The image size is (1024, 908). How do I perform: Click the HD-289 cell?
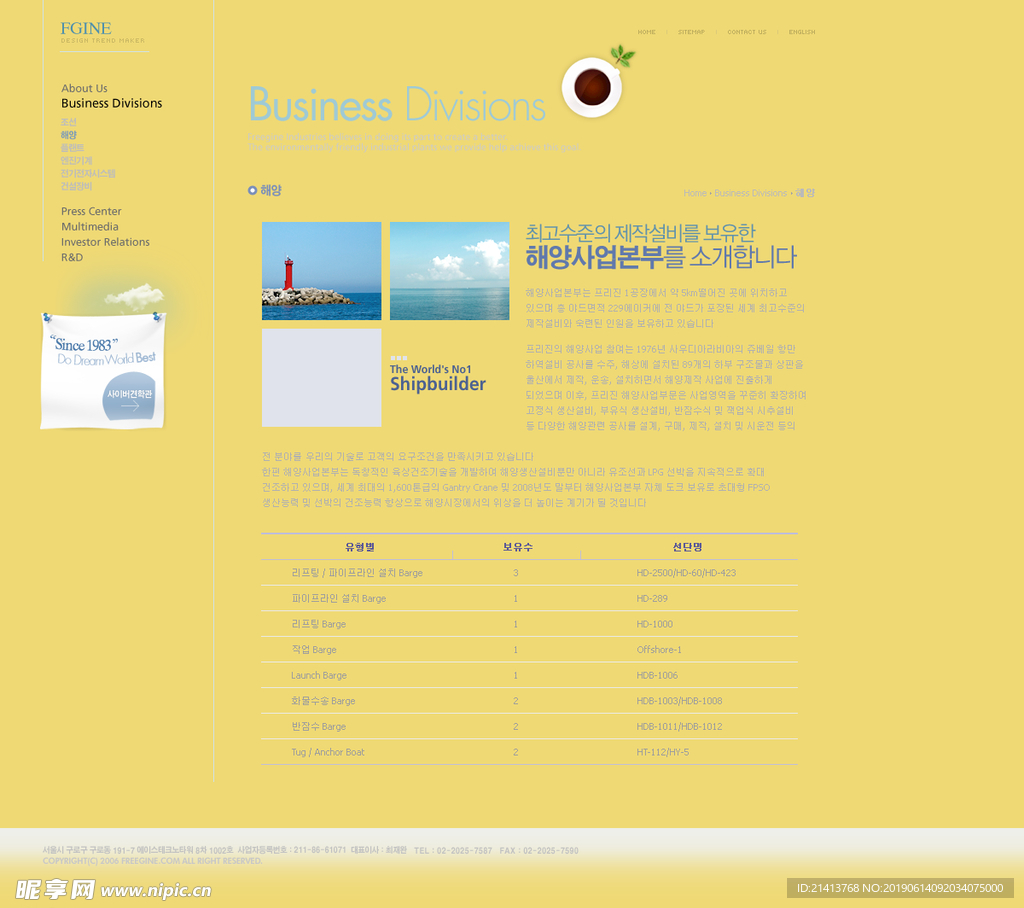pyautogui.click(x=652, y=598)
